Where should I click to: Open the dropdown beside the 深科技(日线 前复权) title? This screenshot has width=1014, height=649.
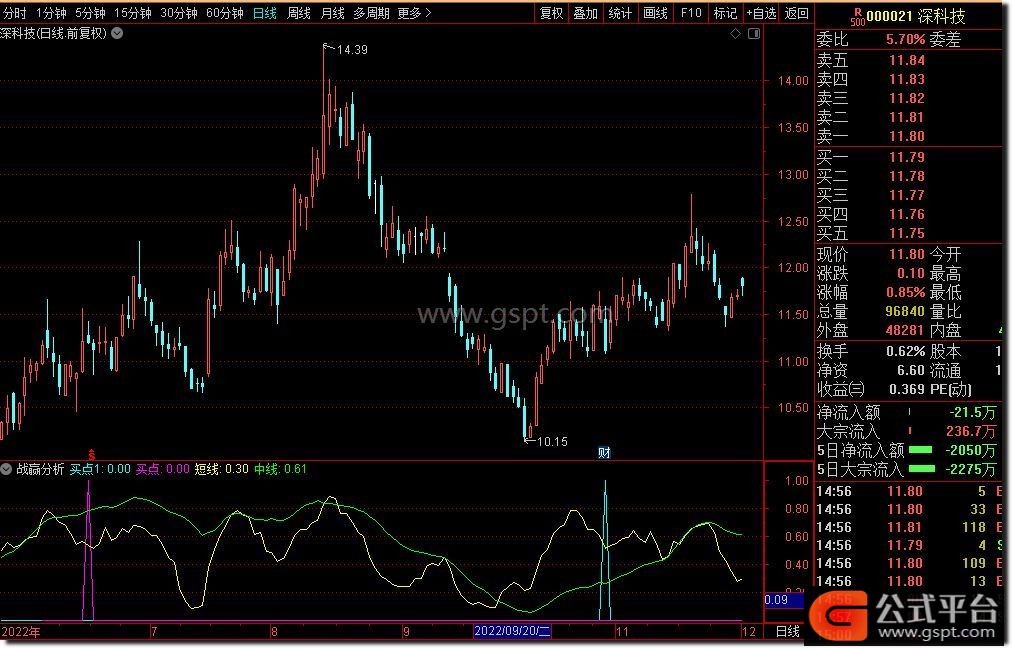click(x=117, y=33)
